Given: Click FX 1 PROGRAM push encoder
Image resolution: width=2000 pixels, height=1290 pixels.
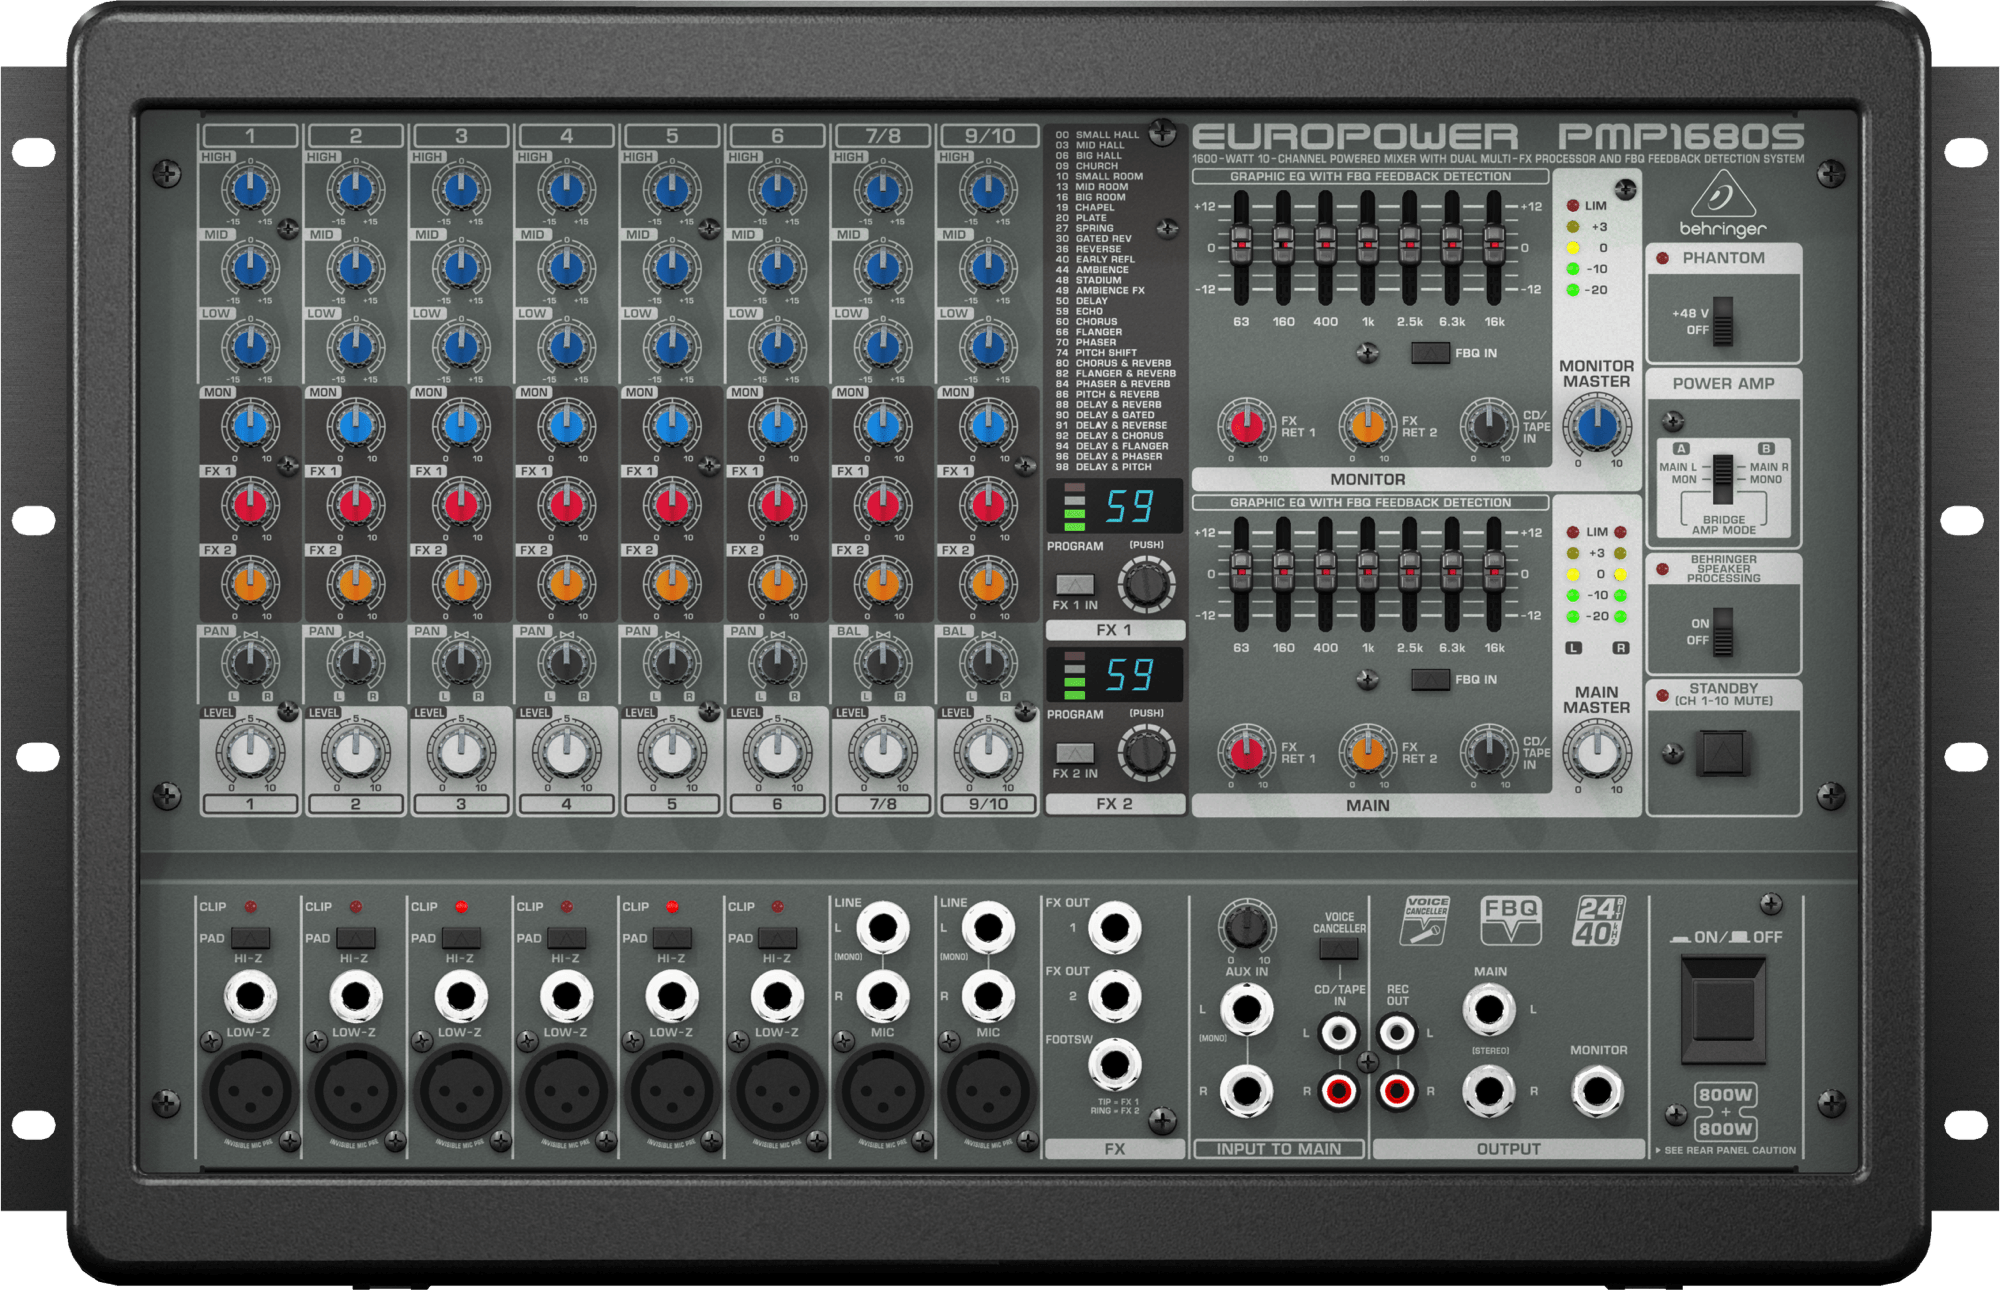Looking at the screenshot, I should coord(1146,585).
